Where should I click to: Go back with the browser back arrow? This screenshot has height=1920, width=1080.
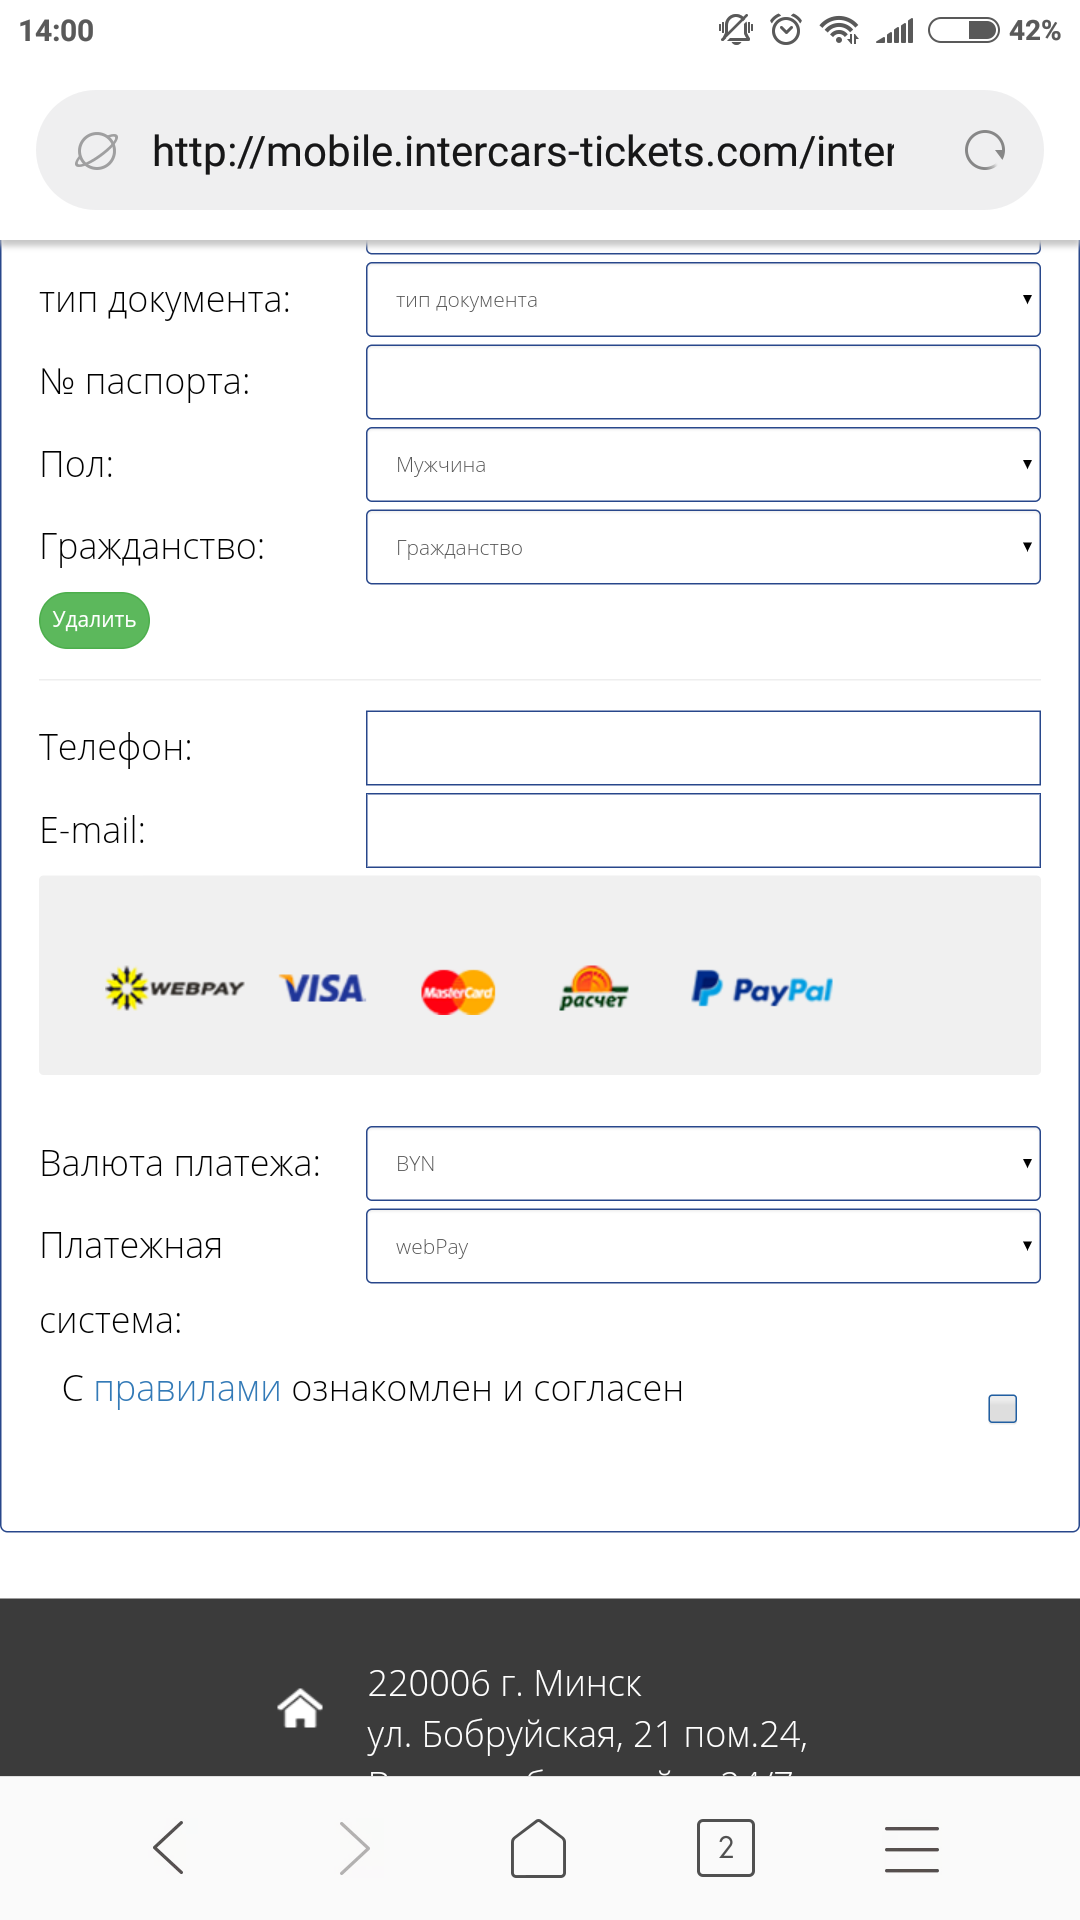168,1847
